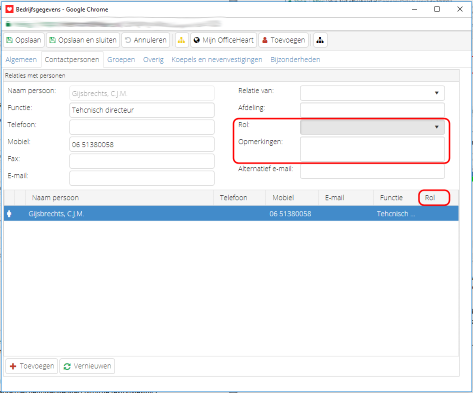Open Koepels en nevenvestigingen tab
This screenshot has height=393, width=473.
[217, 60]
